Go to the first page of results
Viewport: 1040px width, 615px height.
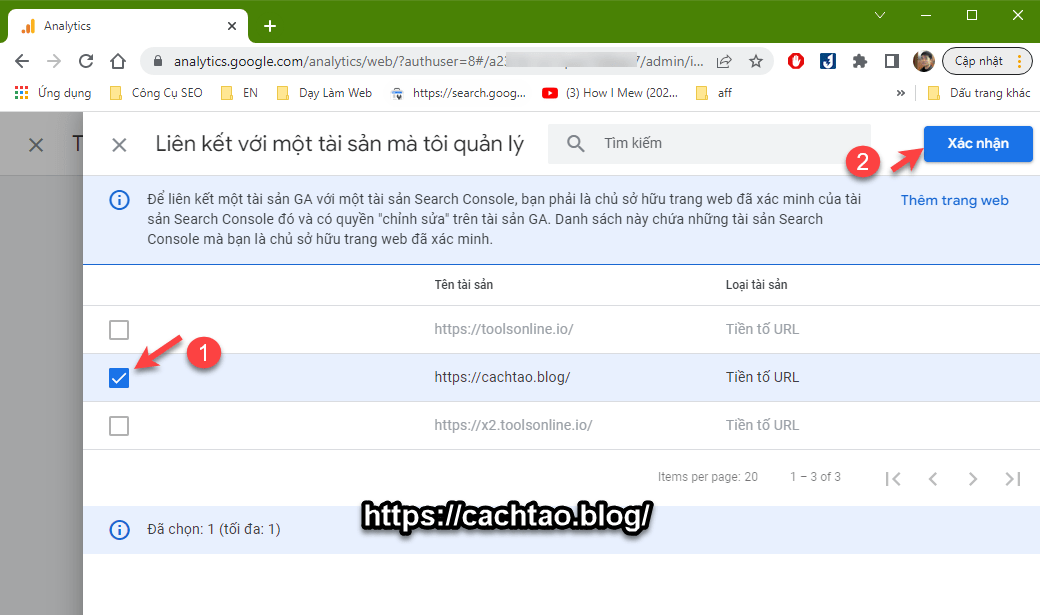click(893, 479)
